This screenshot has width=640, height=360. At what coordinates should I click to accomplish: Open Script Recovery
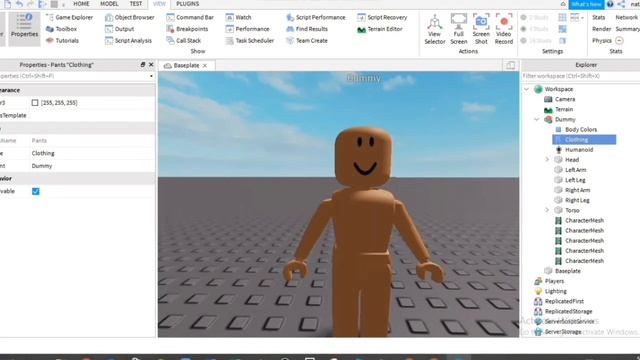click(x=382, y=18)
